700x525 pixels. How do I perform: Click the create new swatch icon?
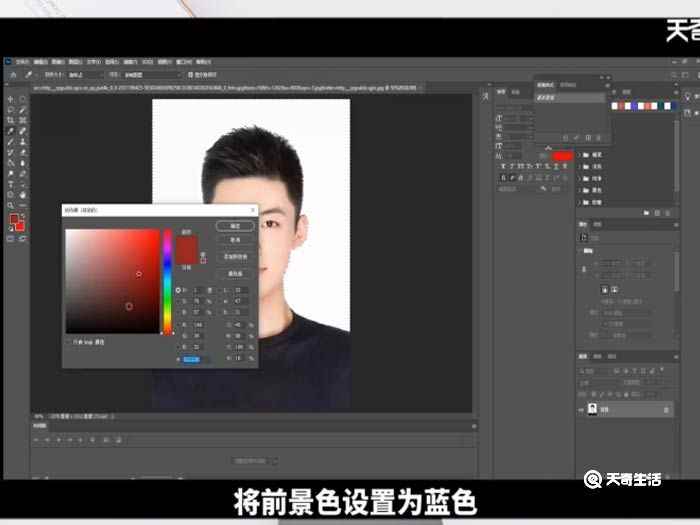point(657,213)
